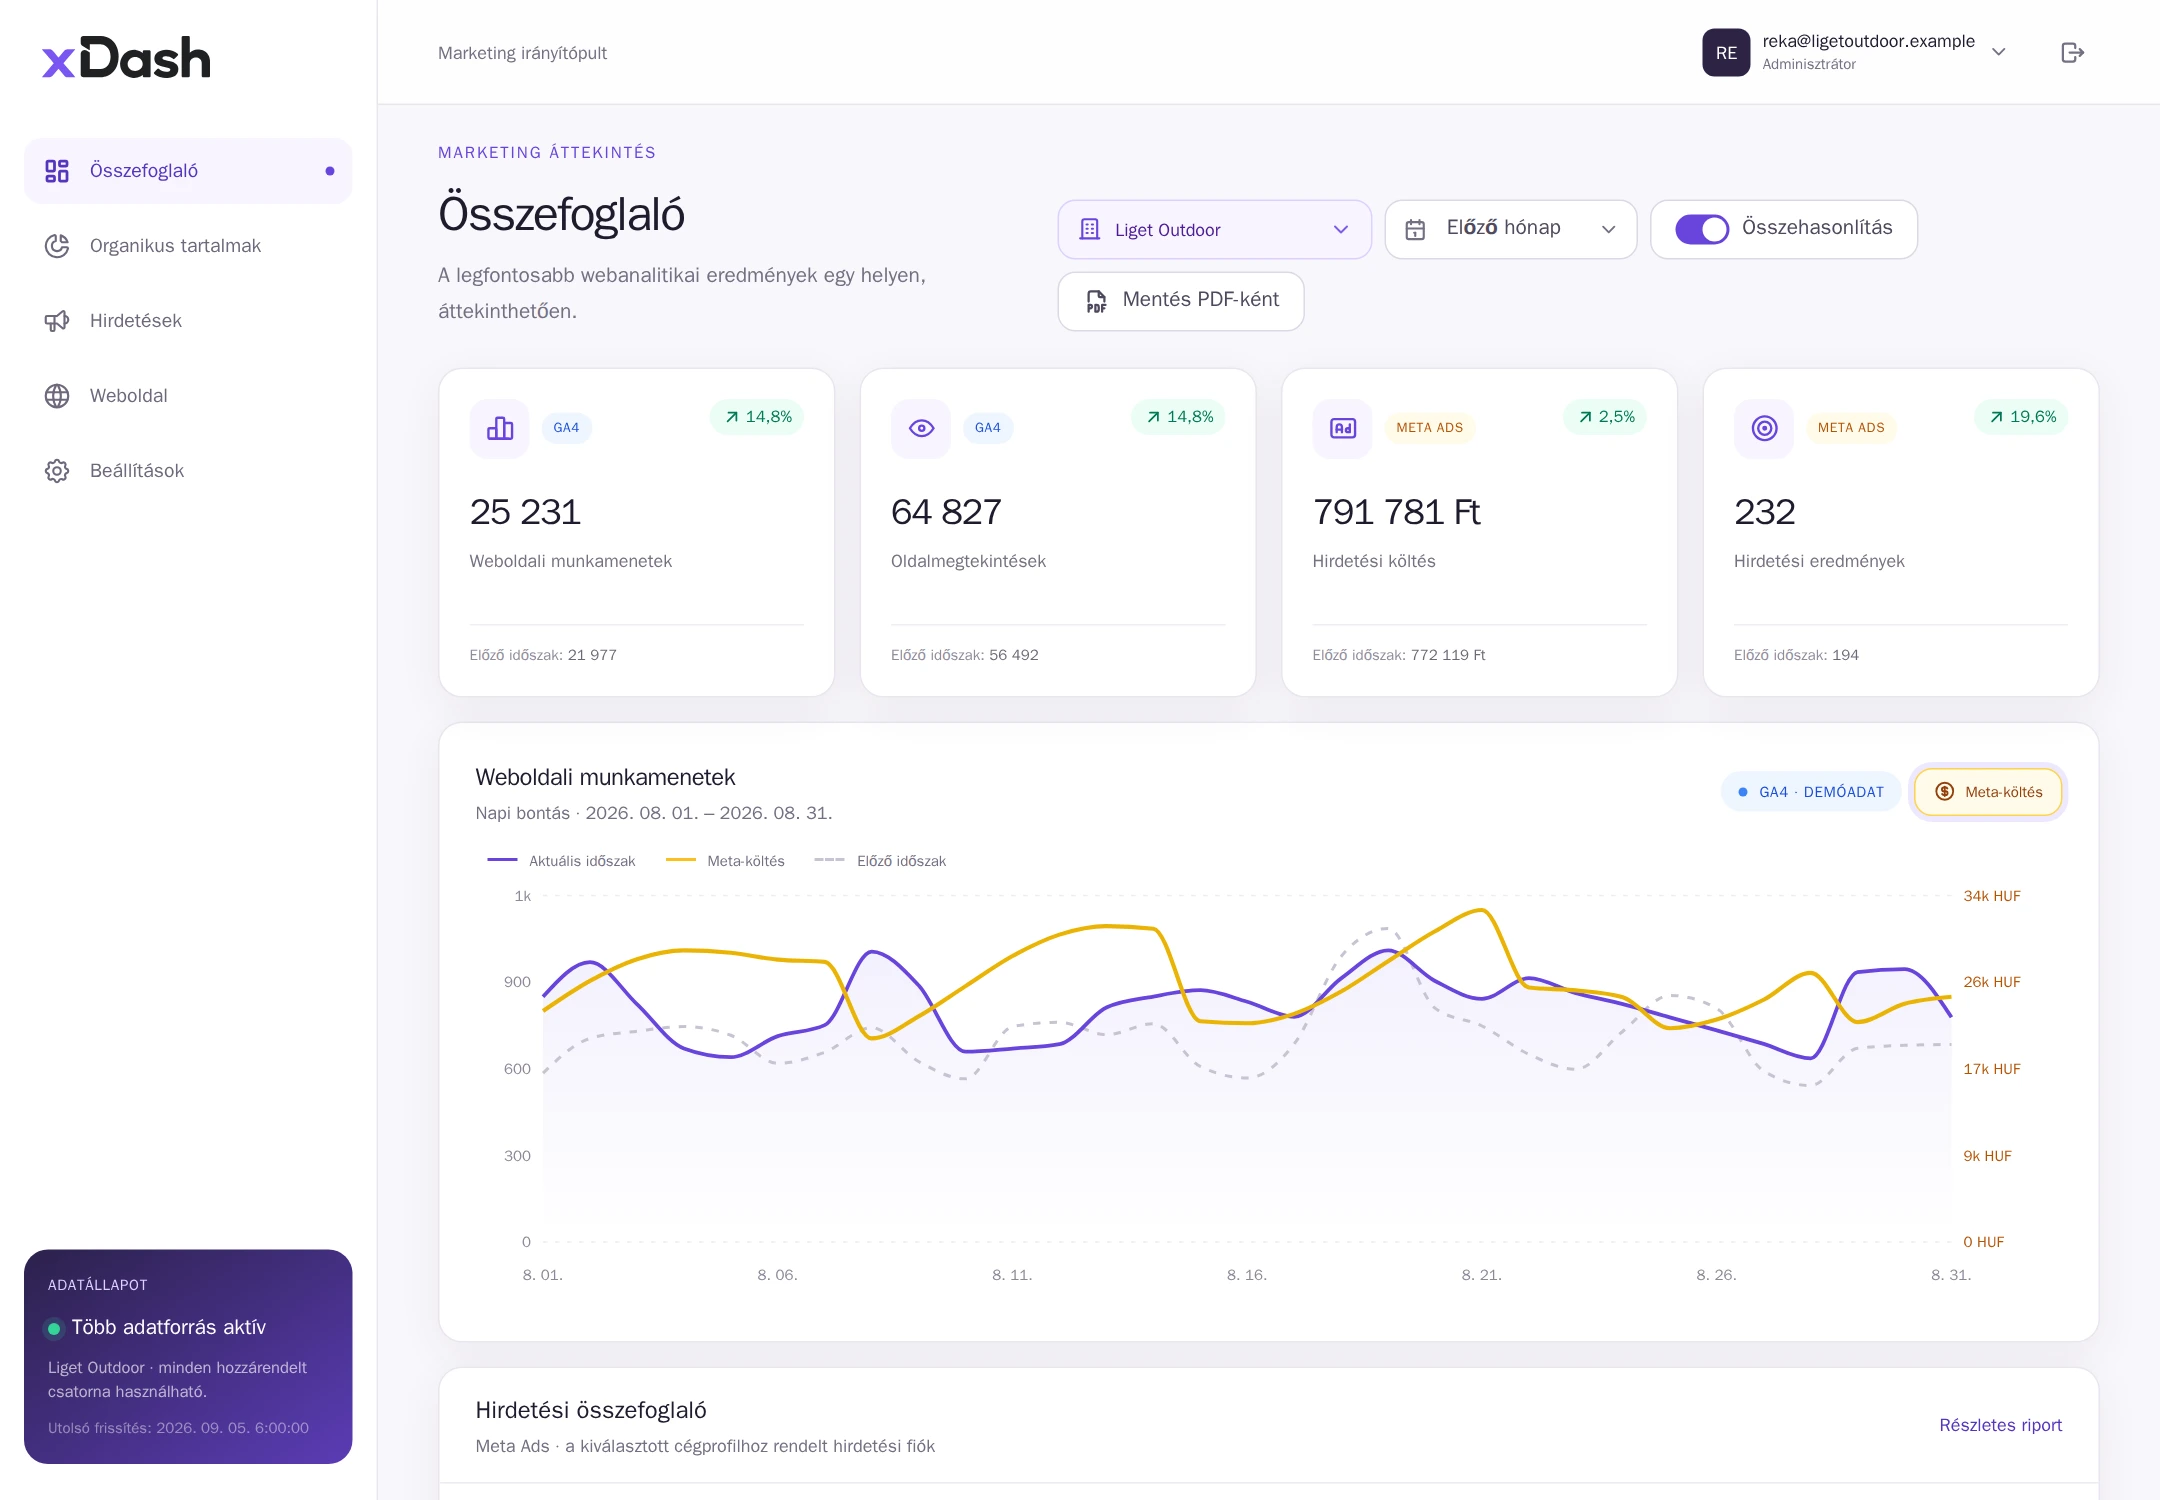Toggle the Meta-költés chart overlay

click(x=1988, y=792)
